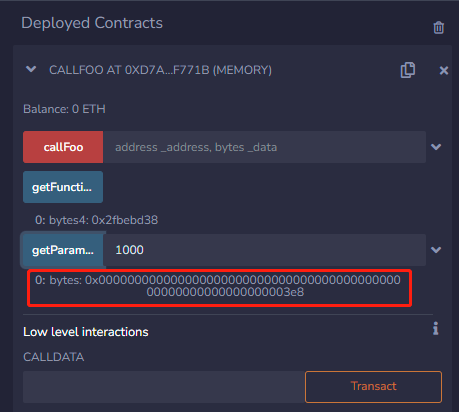Expand the callFoo function parameters chevron
459x412 pixels.
(436, 147)
